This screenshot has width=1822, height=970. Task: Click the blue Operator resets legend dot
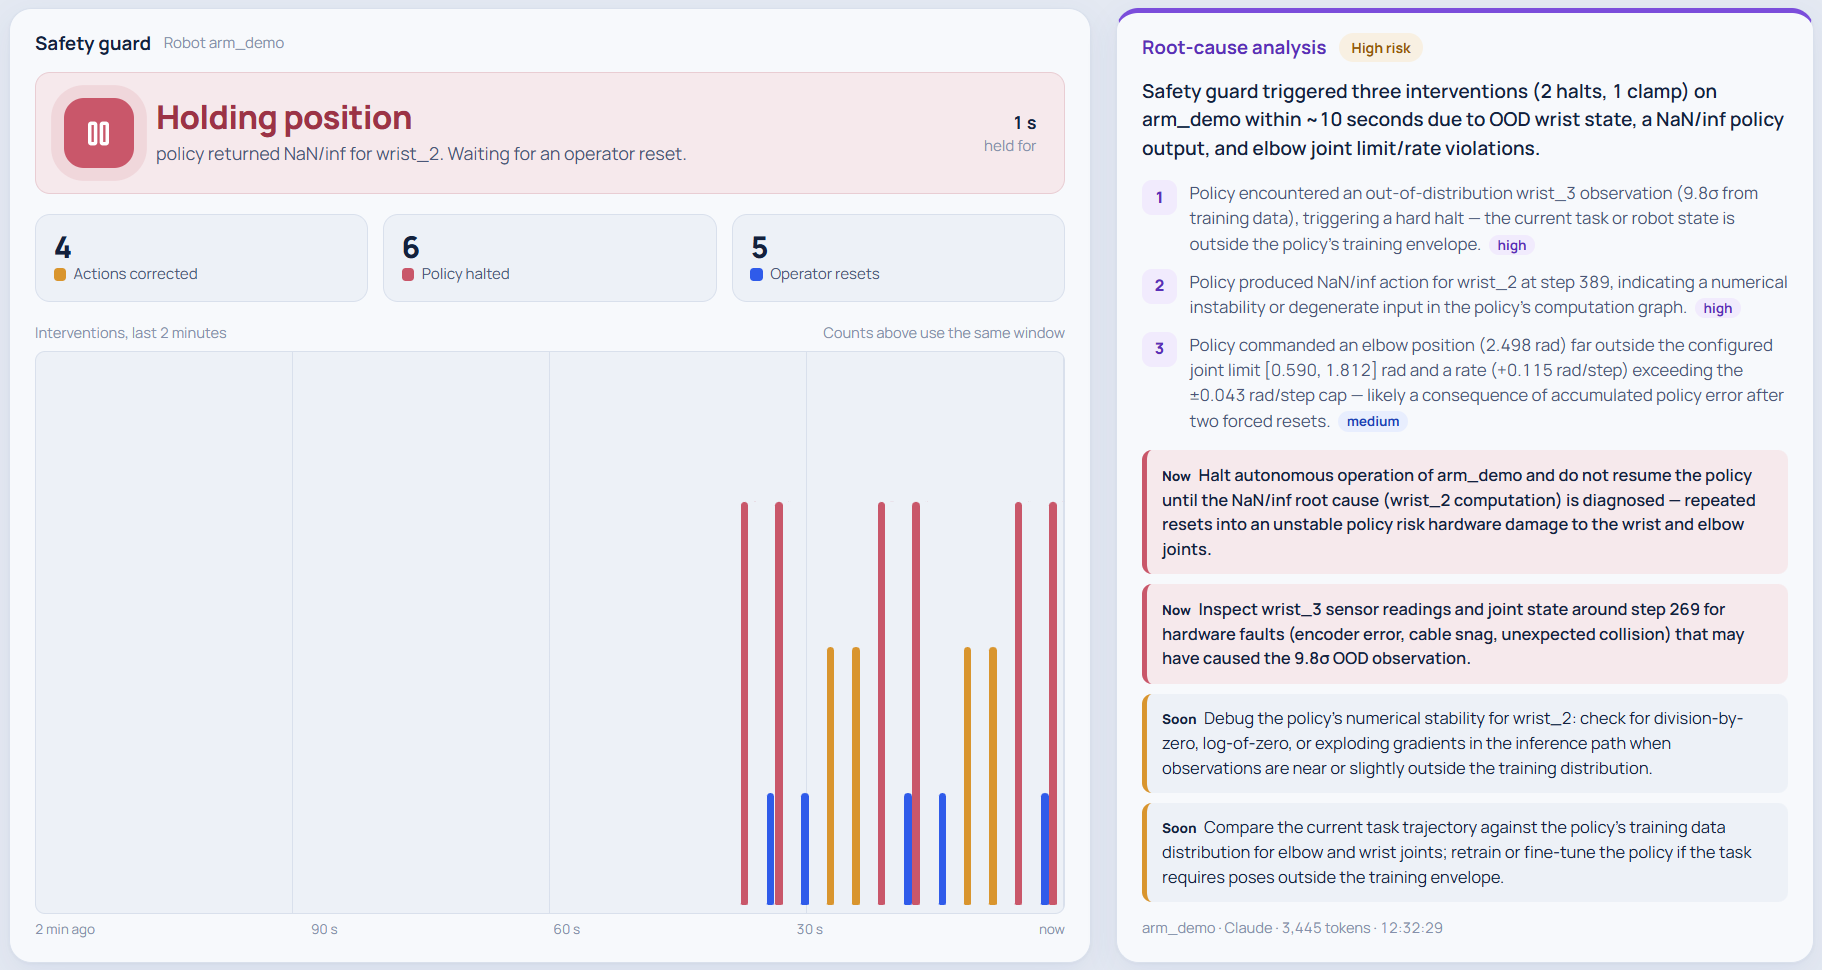(757, 274)
